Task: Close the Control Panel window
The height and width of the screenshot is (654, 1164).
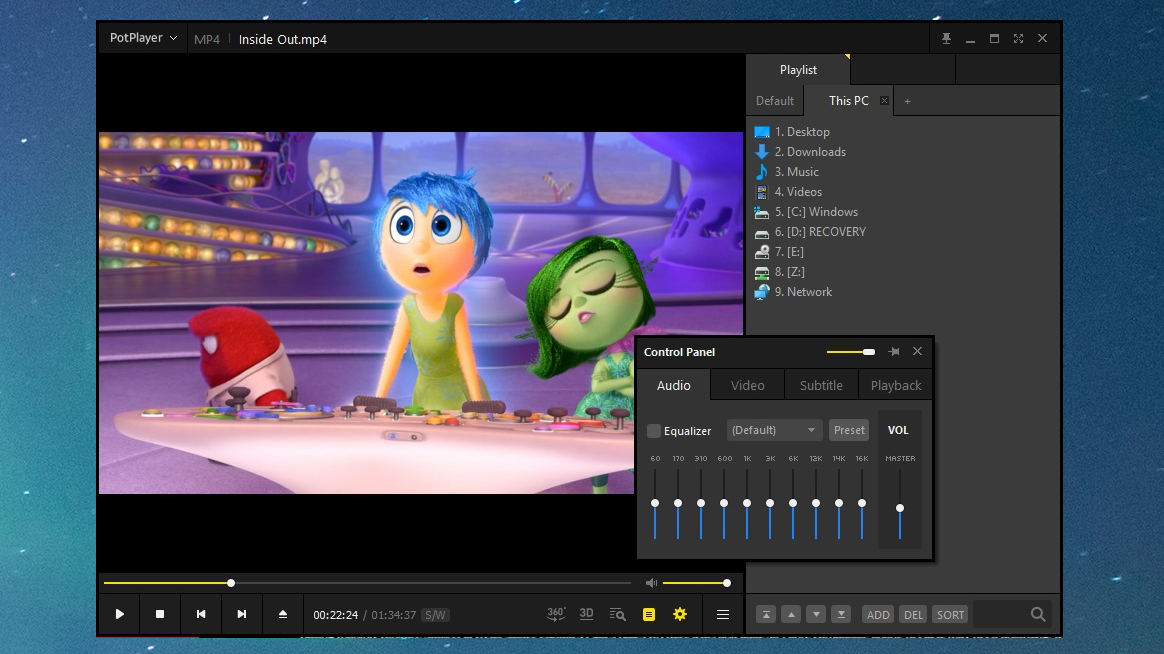Action: point(918,352)
